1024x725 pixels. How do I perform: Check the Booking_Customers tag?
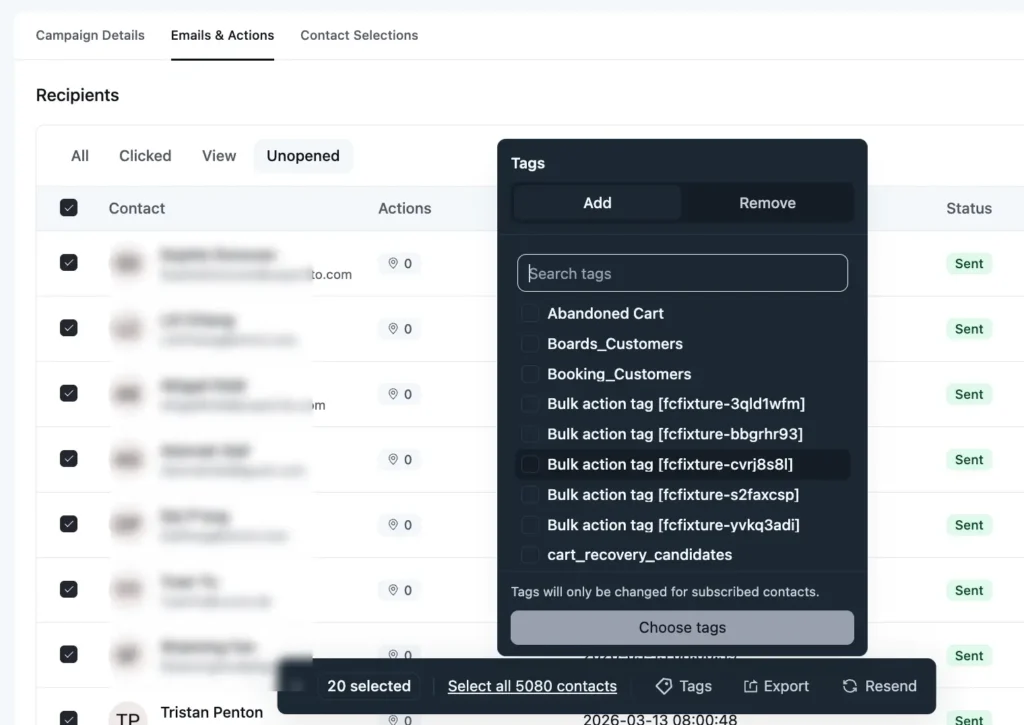530,374
